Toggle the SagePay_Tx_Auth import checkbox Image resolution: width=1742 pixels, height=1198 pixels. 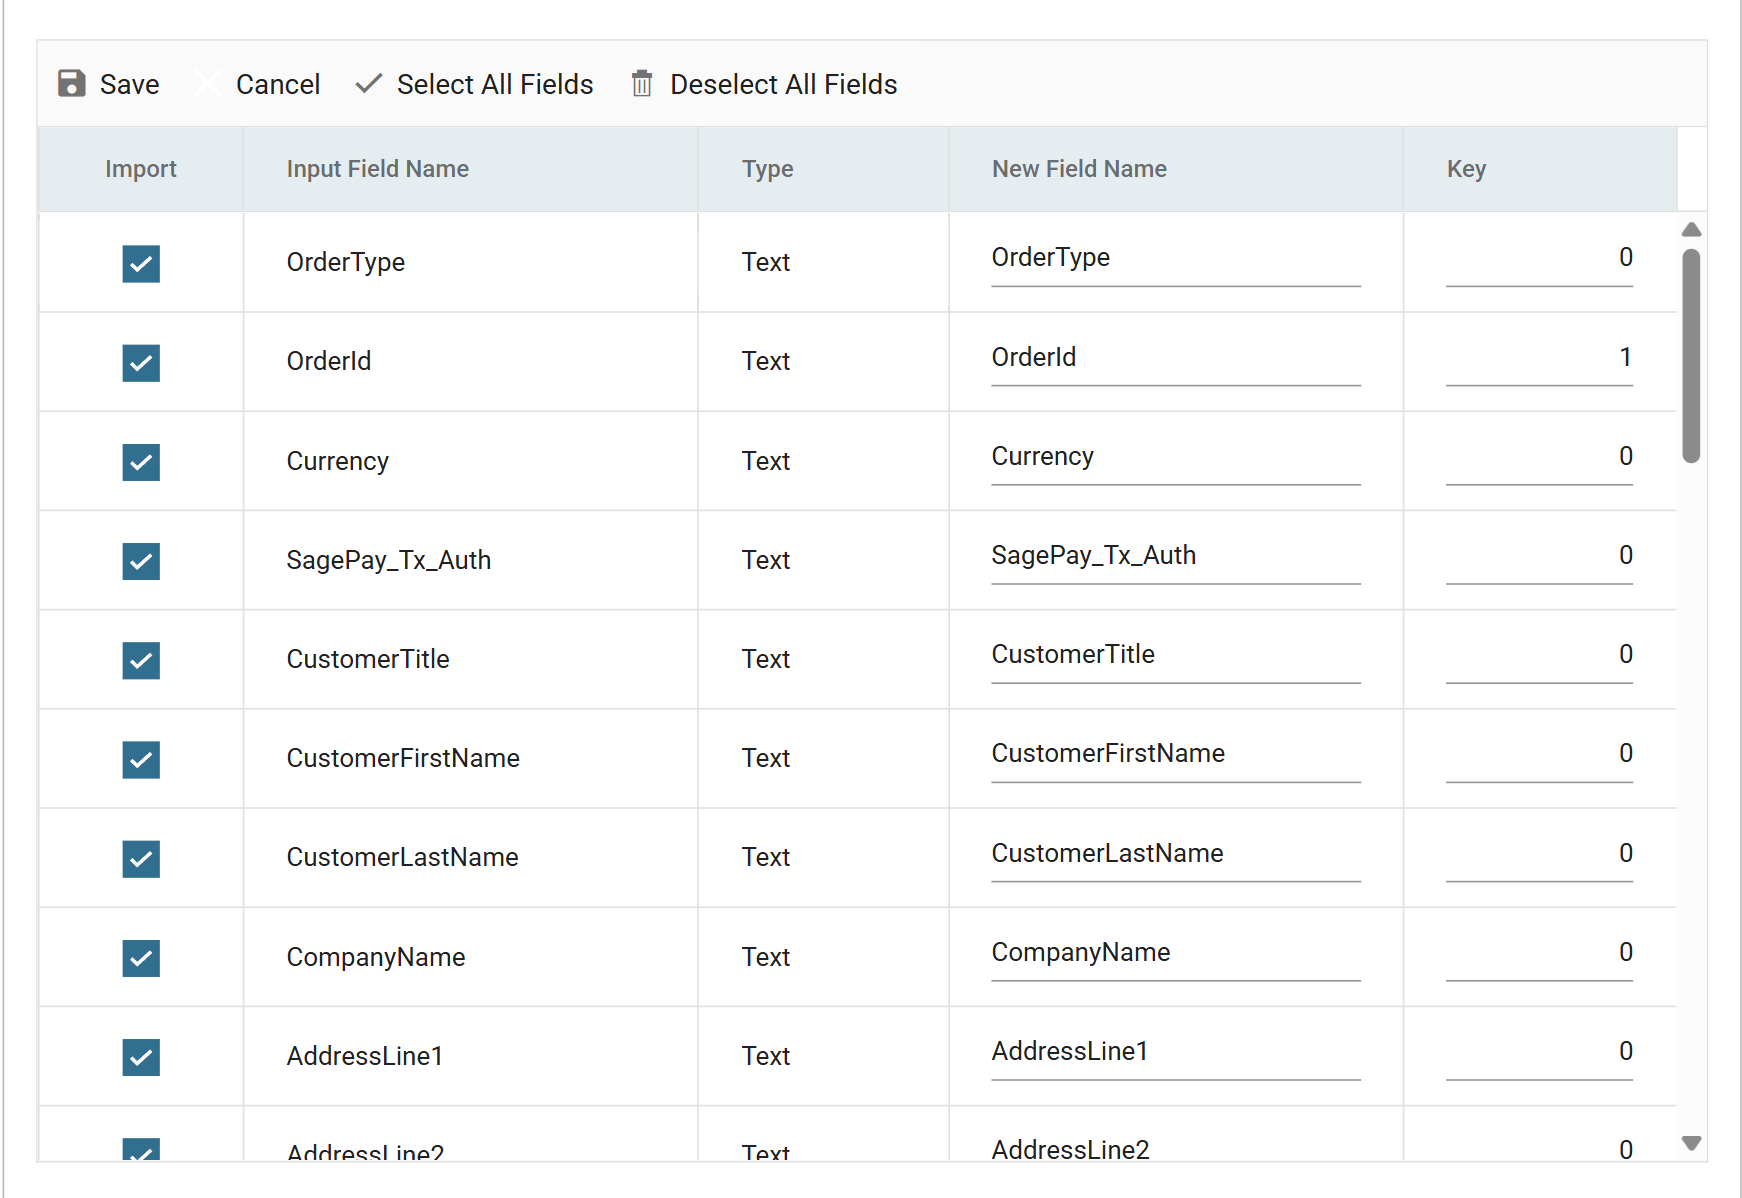coord(141,561)
